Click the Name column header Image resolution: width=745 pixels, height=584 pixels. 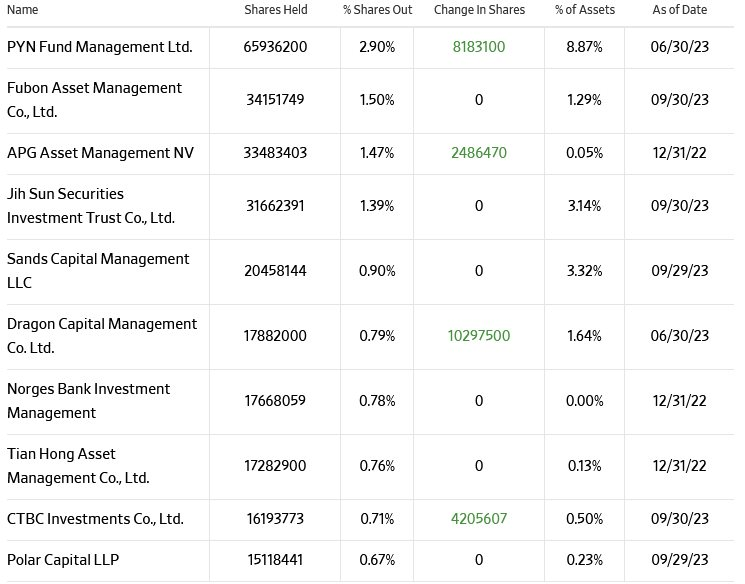pyautogui.click(x=22, y=10)
